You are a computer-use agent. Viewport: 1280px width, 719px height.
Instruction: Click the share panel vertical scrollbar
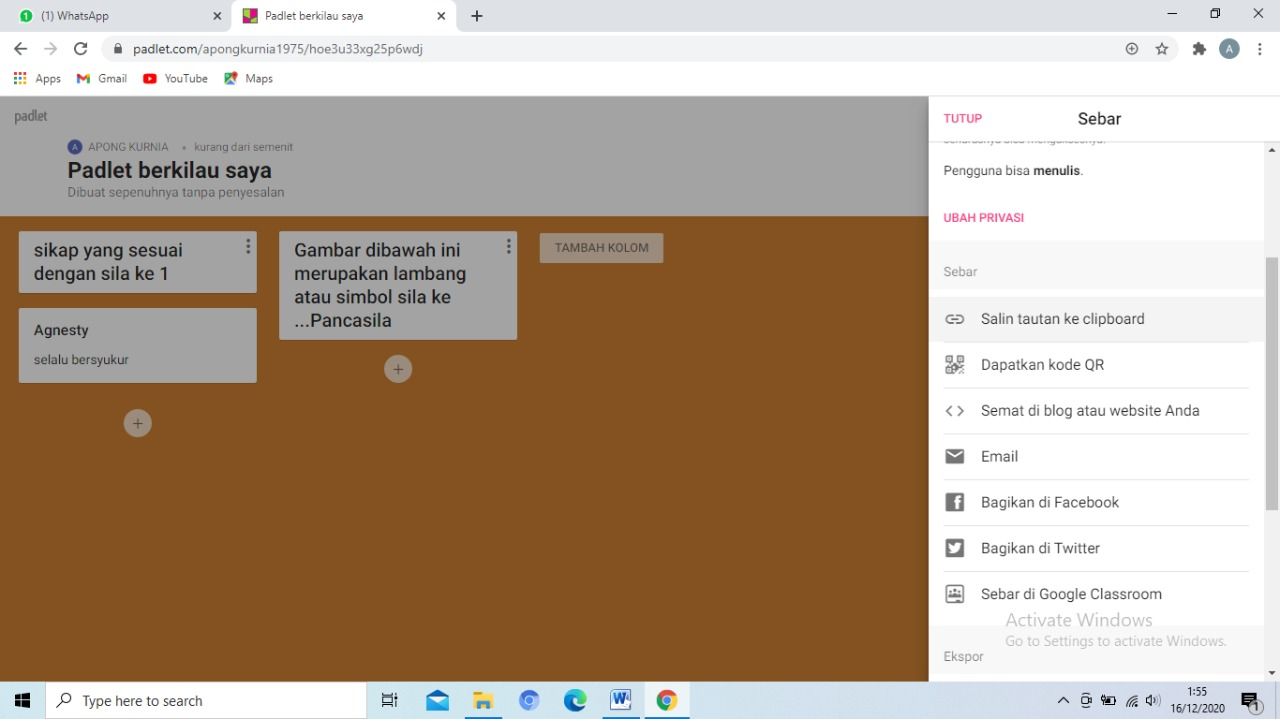tap(1272, 380)
